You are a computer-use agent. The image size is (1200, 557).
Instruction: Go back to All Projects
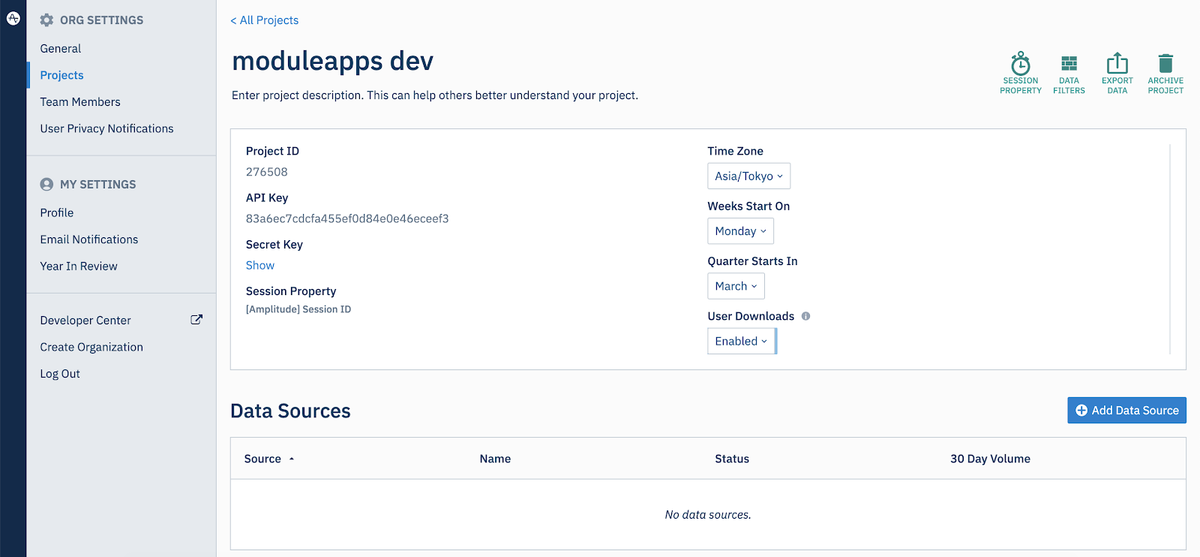click(x=265, y=20)
